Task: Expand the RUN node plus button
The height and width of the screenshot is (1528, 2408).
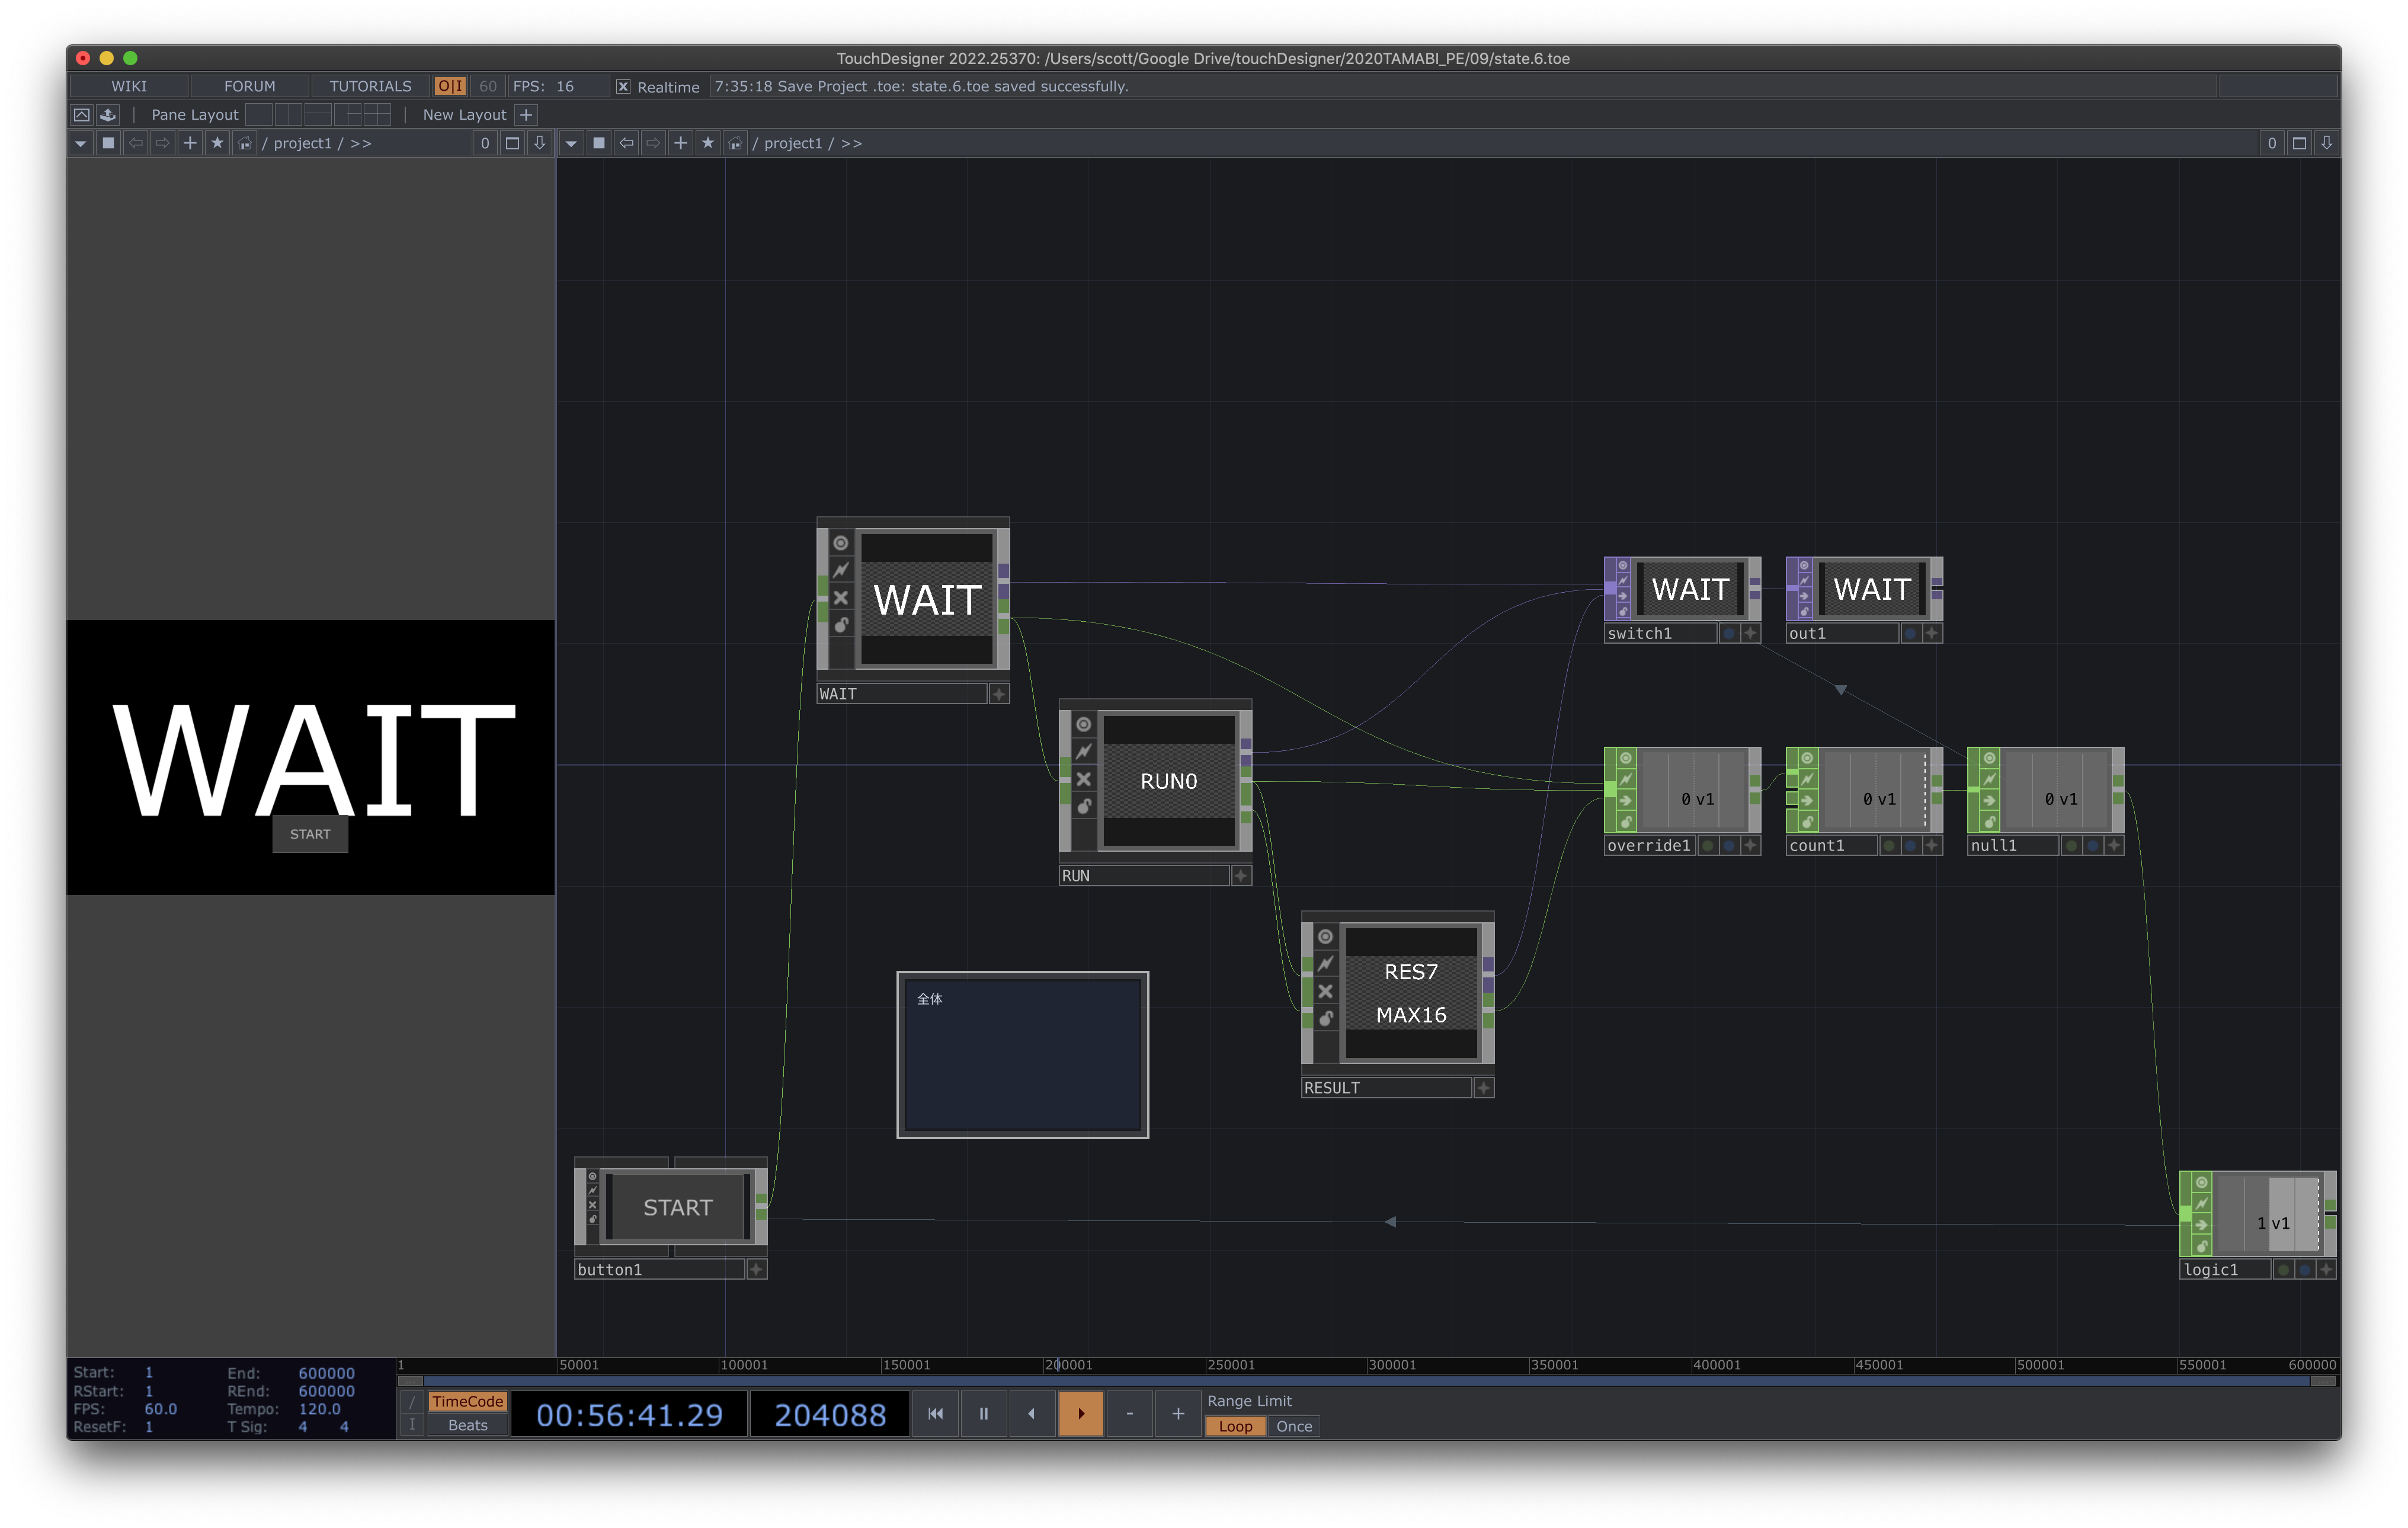Action: coord(1240,875)
